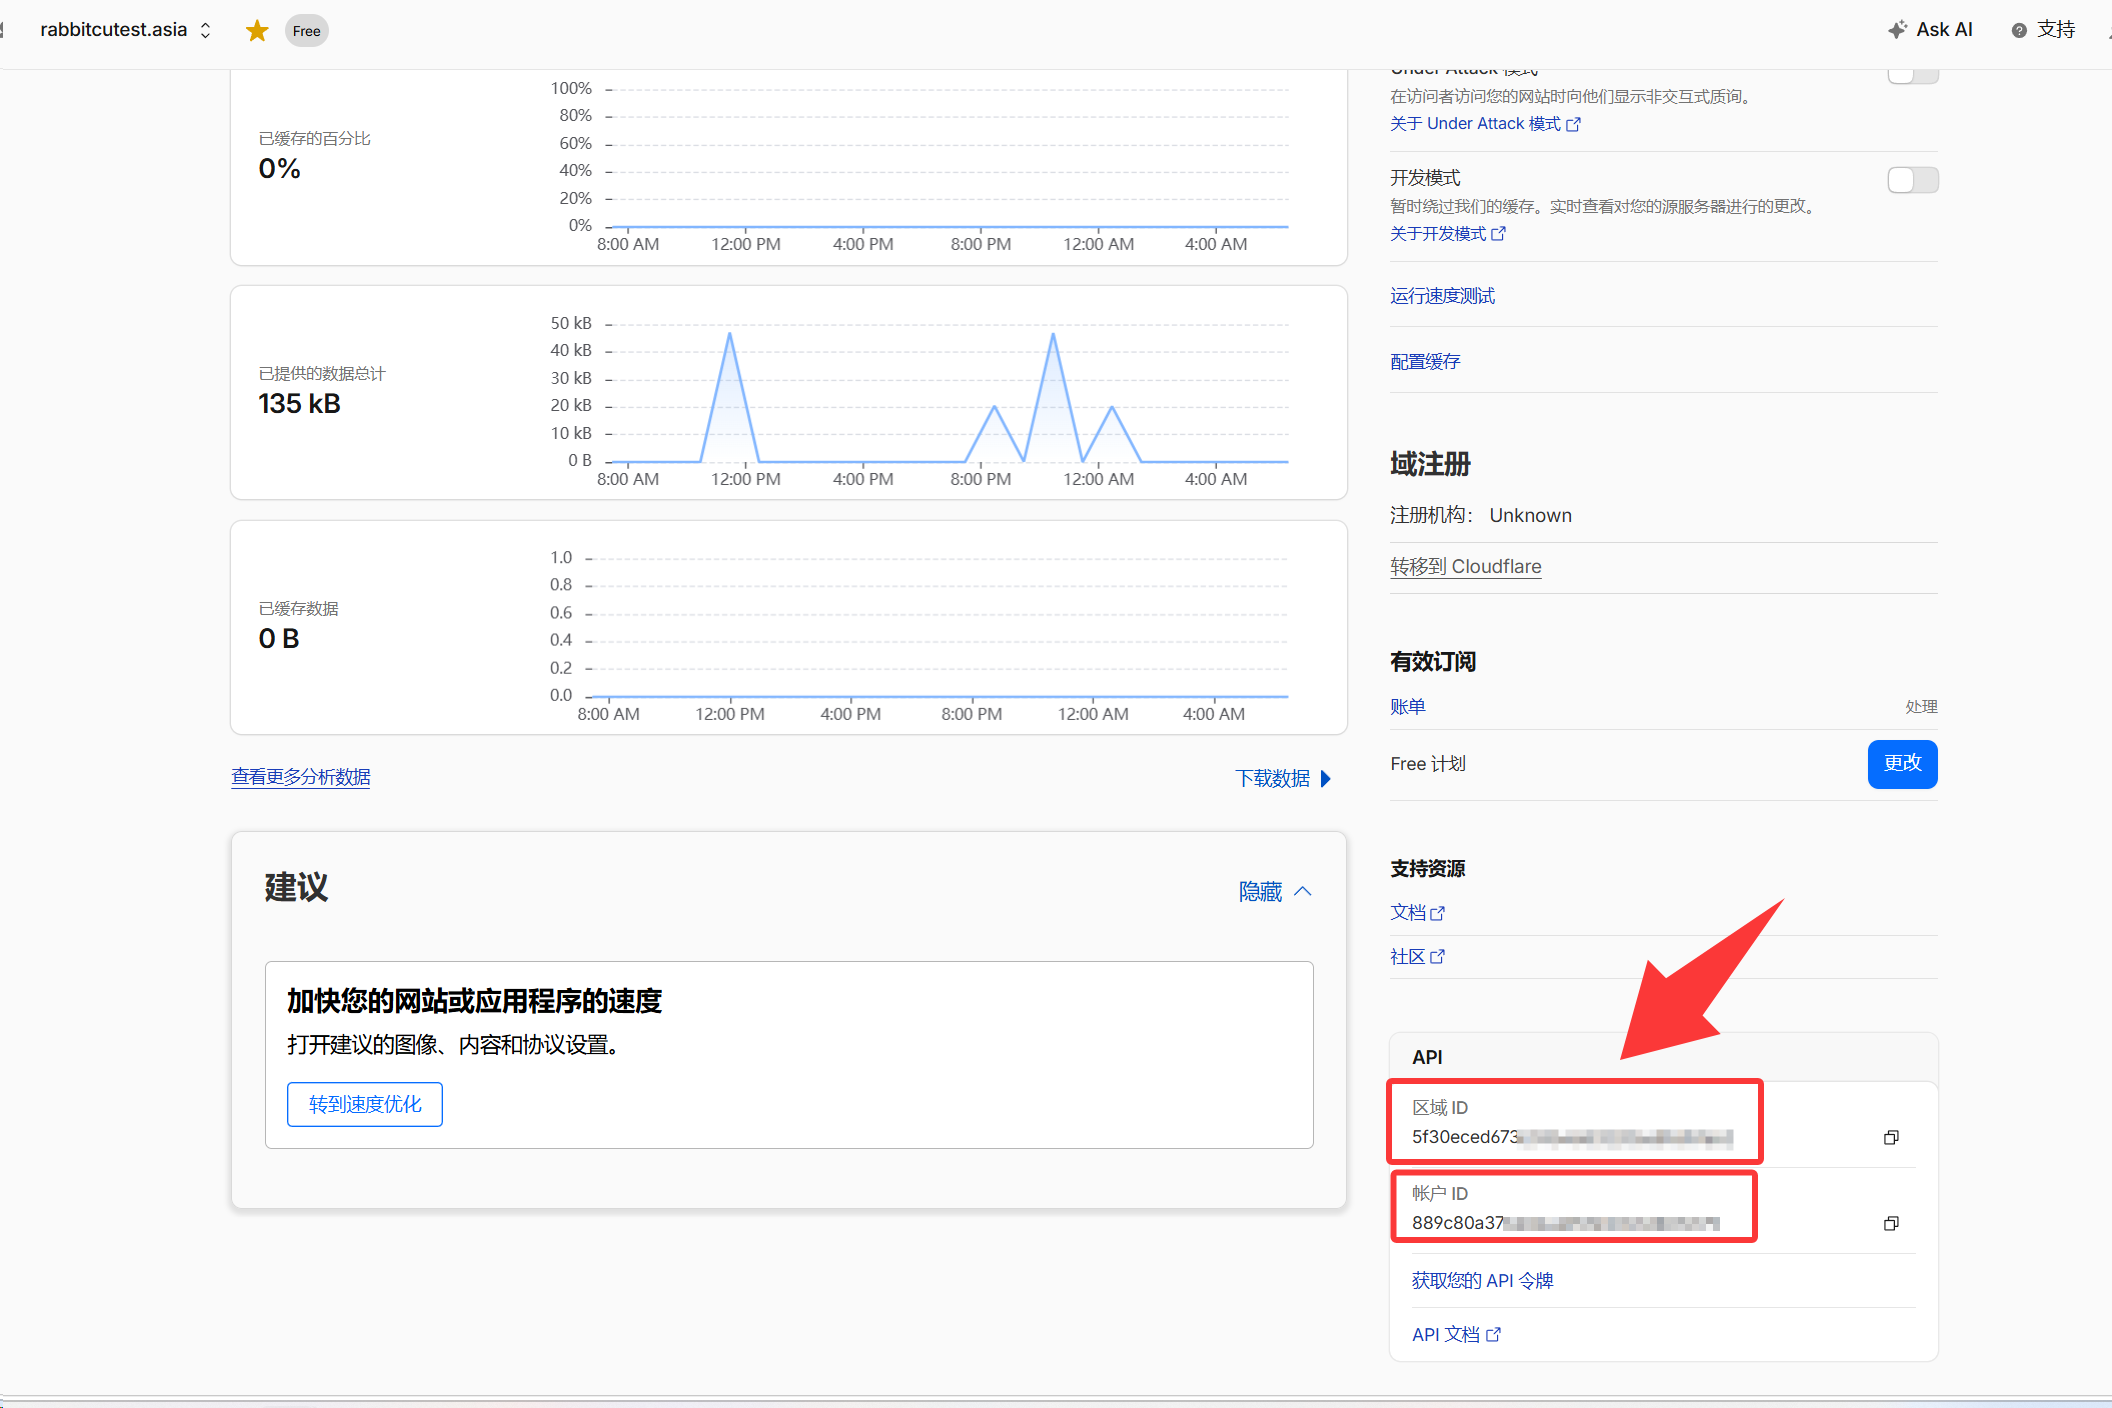This screenshot has width=2112, height=1408.
Task: Copy the 区域 ID value
Action: pos(1890,1137)
